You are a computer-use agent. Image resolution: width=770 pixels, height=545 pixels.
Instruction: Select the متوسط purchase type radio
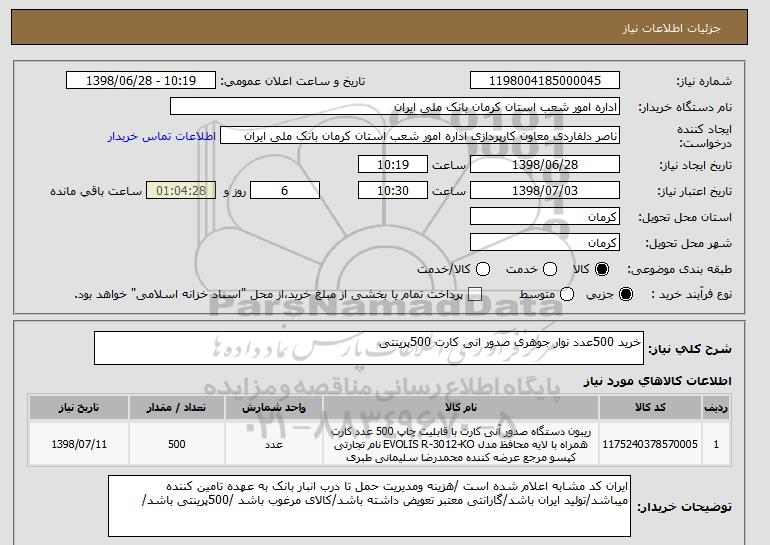[567, 294]
